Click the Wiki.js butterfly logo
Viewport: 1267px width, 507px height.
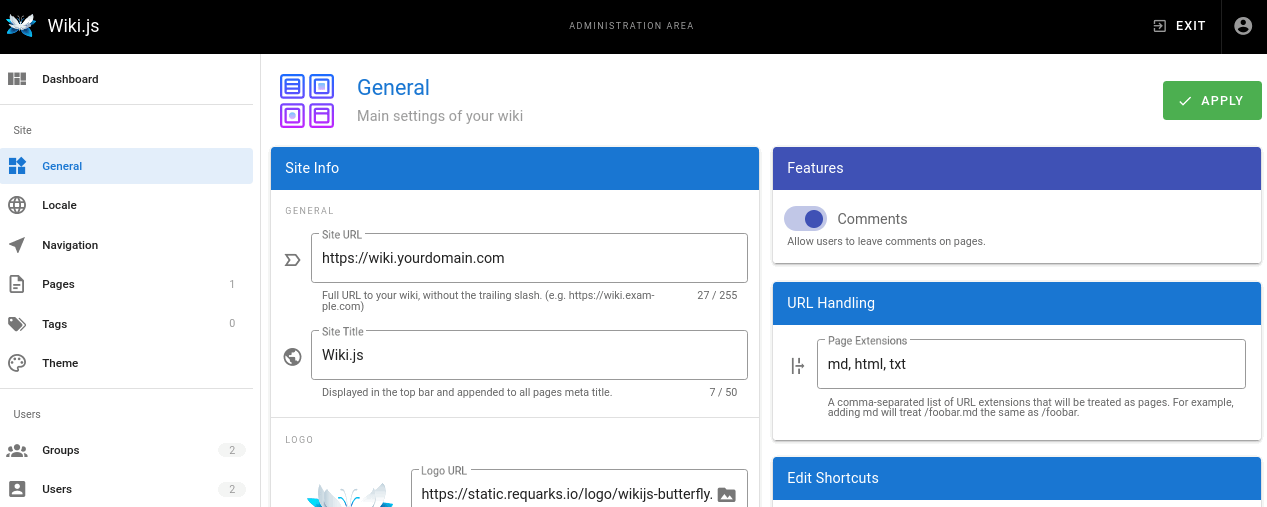[21, 26]
